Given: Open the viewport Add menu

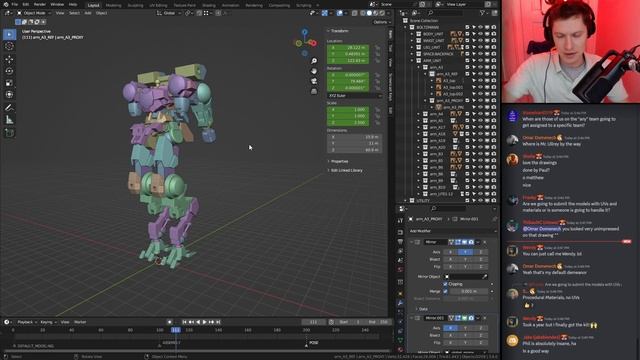Looking at the screenshot, I should click(x=88, y=13).
